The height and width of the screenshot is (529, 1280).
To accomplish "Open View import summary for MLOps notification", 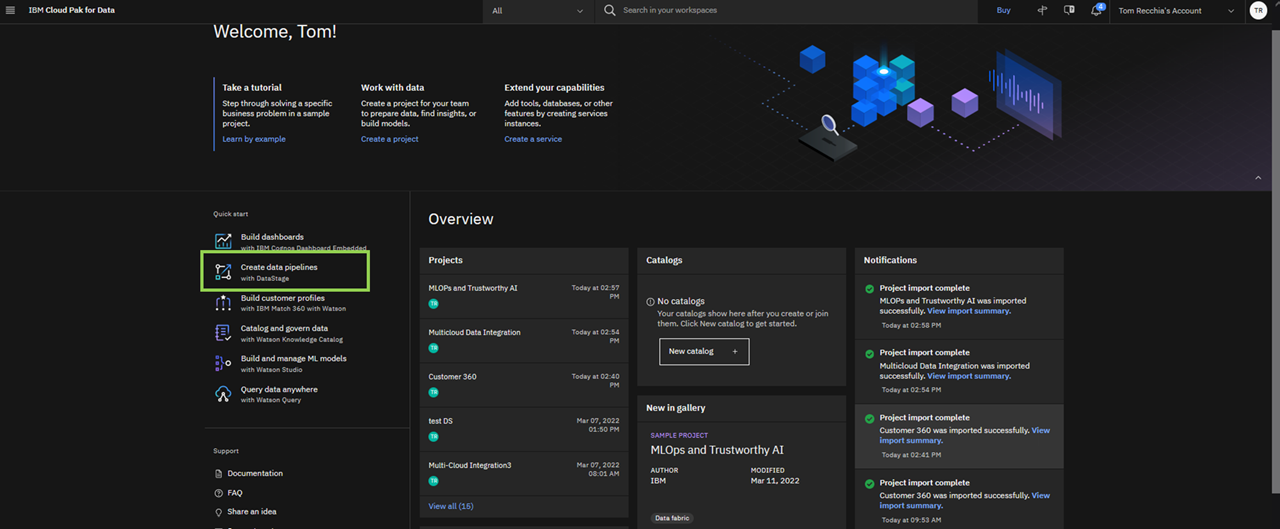I will tap(969, 311).
